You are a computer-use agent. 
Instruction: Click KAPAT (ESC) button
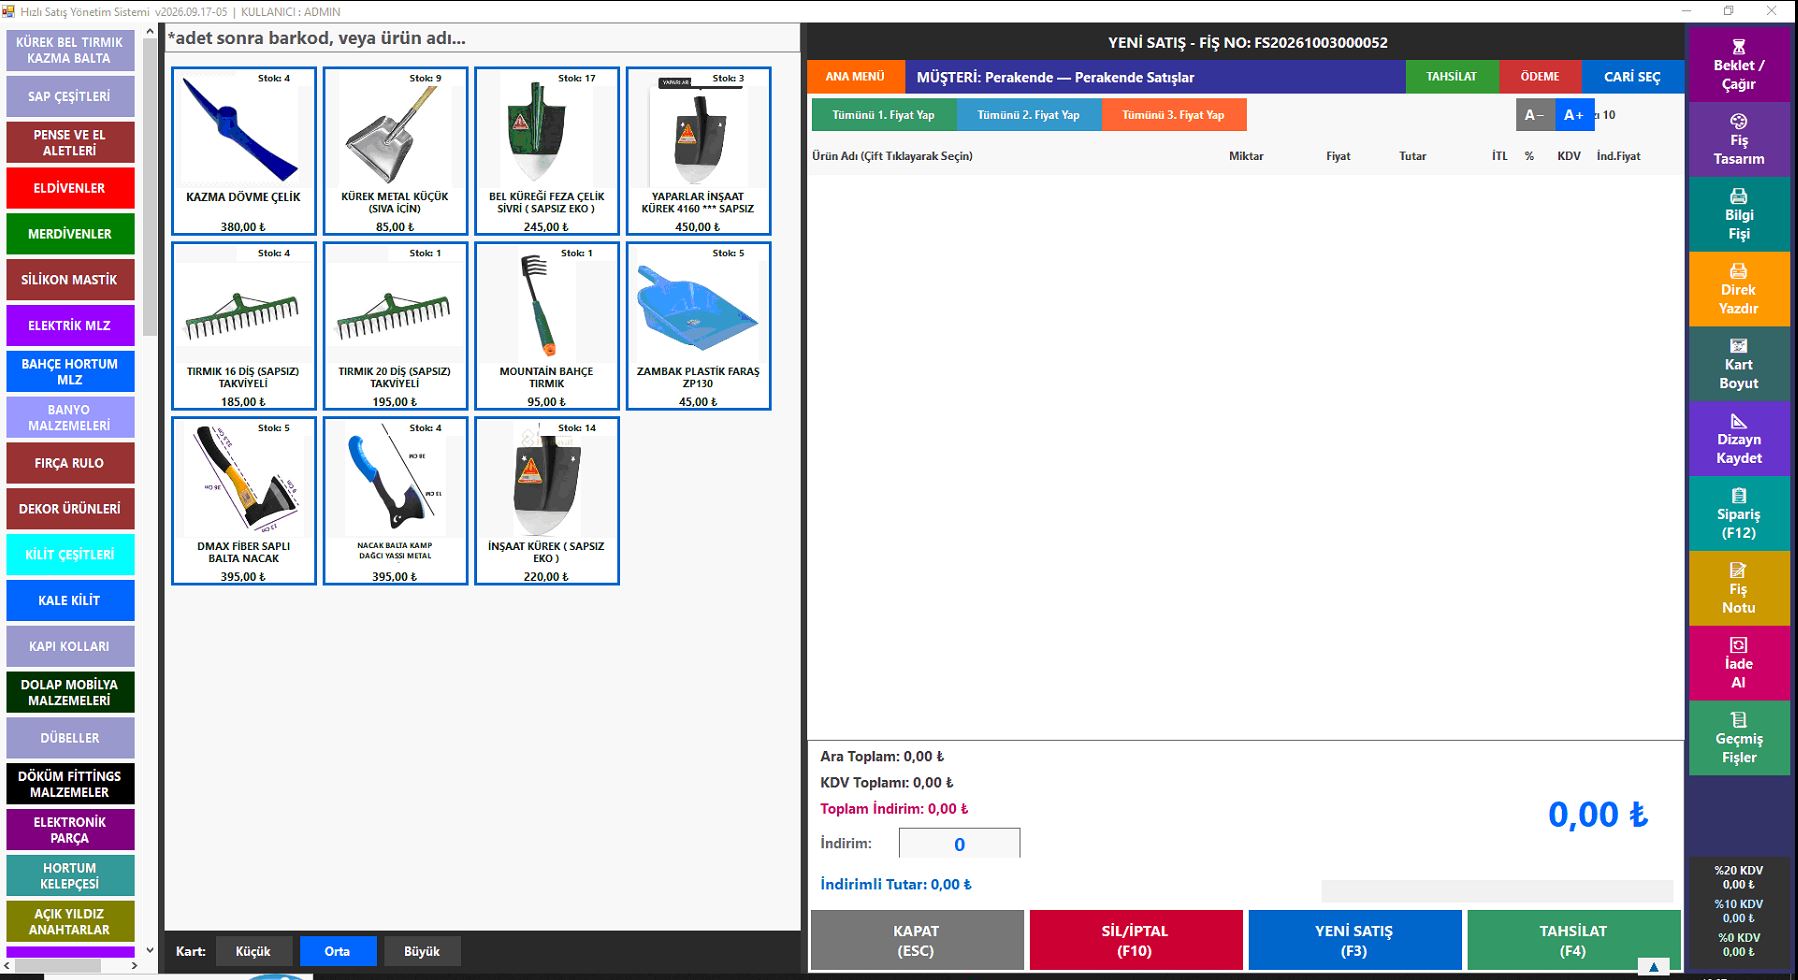pyautogui.click(x=916, y=940)
